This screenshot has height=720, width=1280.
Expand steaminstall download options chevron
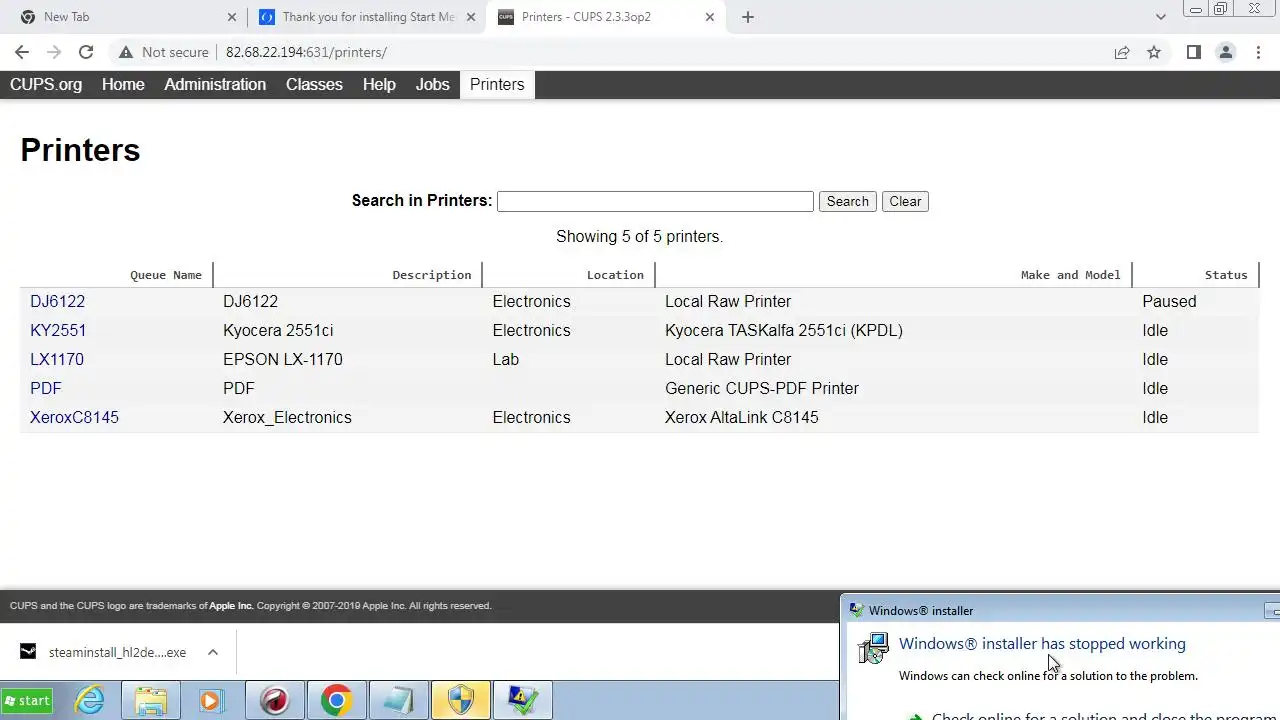point(212,652)
